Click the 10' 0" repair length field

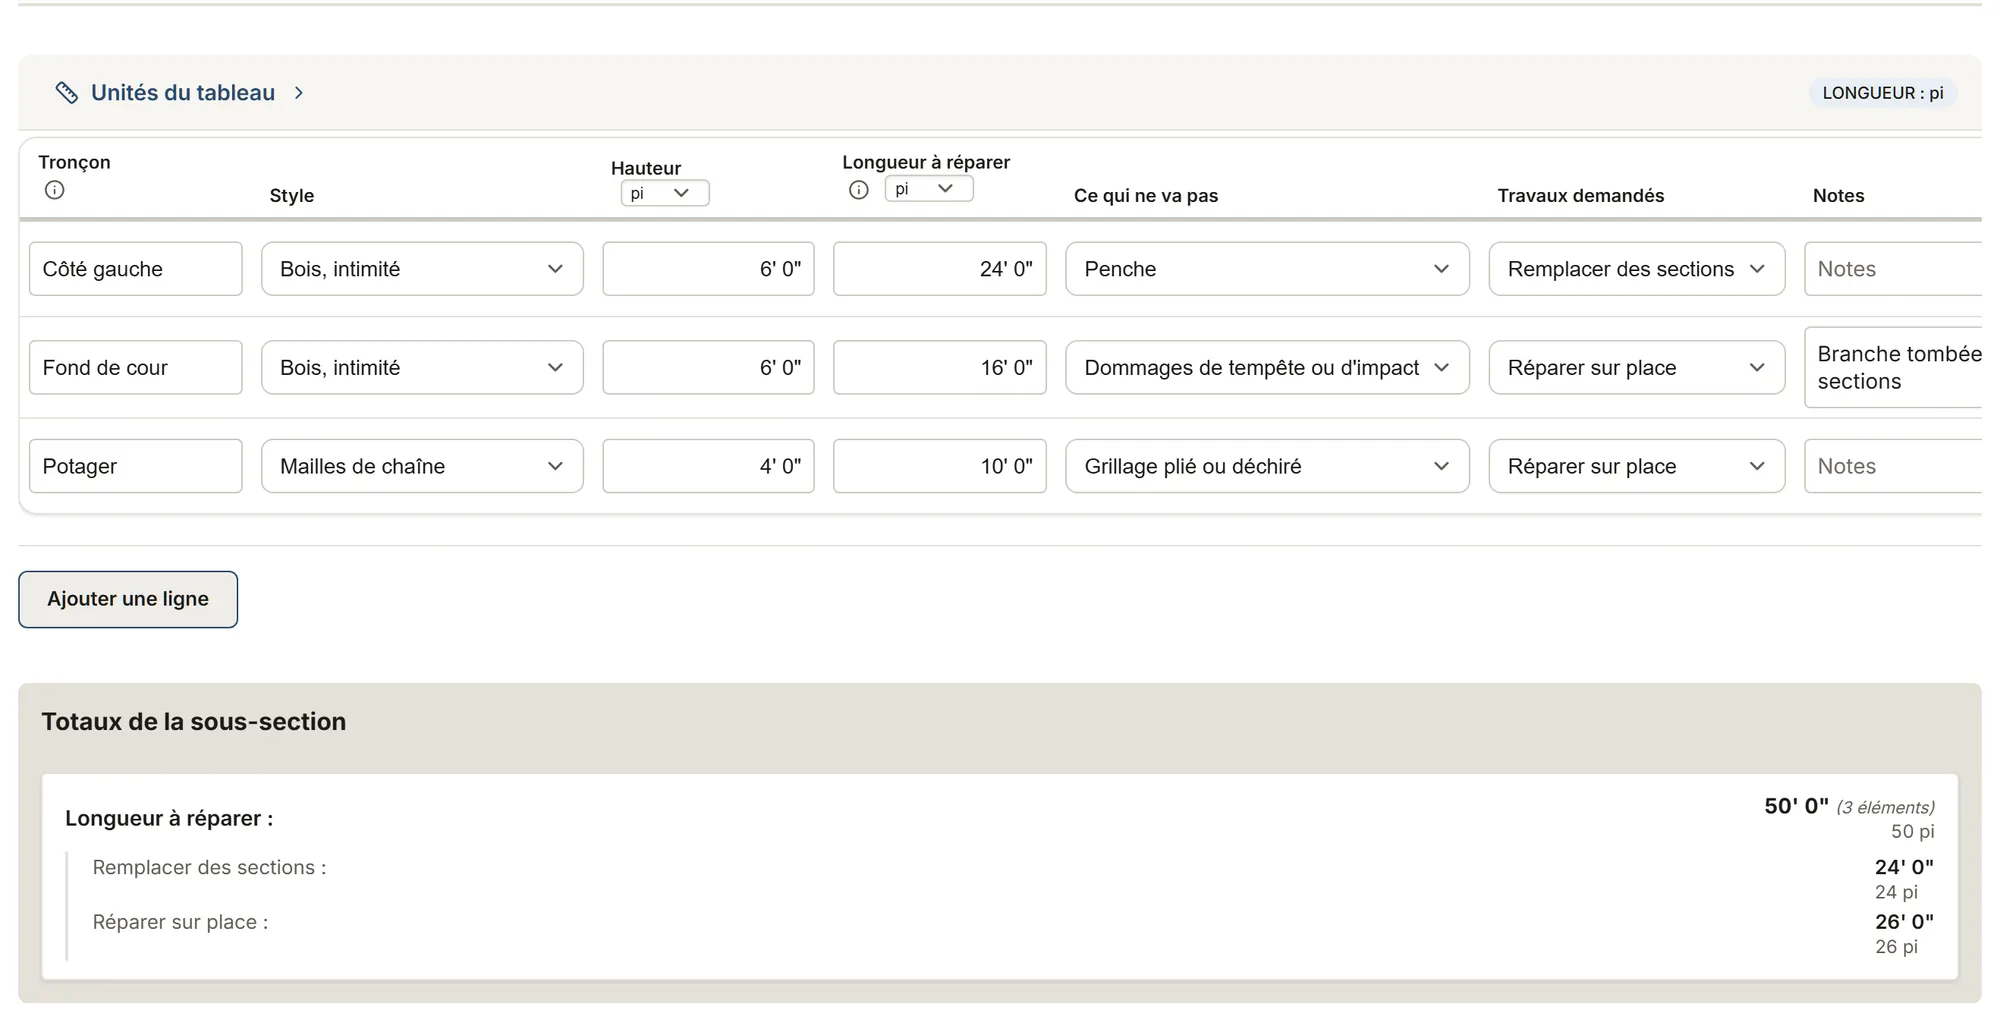point(940,466)
